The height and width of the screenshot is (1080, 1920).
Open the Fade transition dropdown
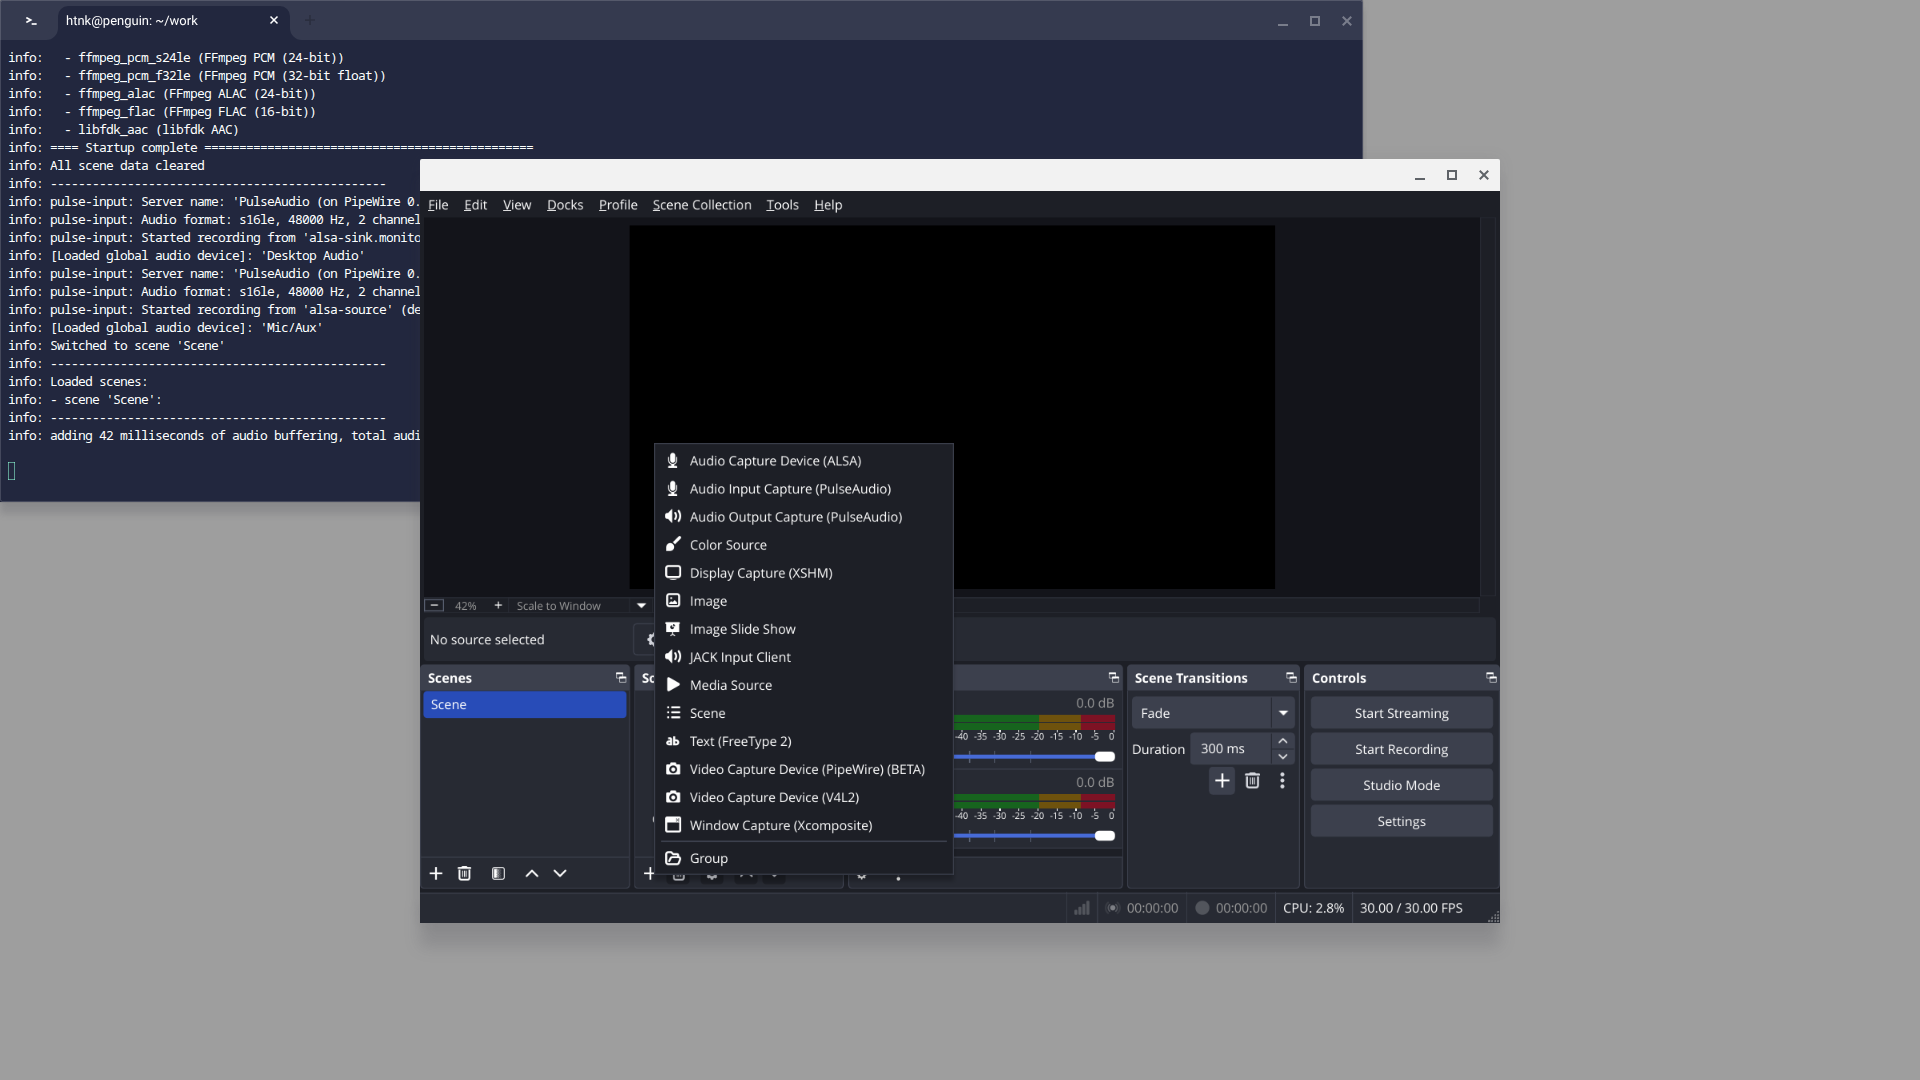pyautogui.click(x=1283, y=713)
